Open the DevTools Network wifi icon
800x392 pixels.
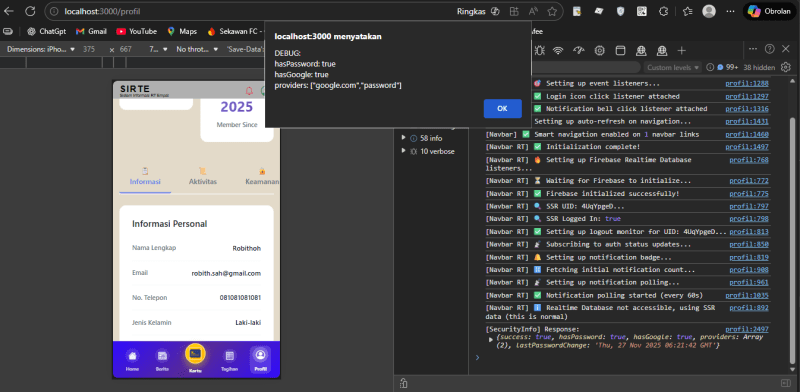(x=558, y=50)
